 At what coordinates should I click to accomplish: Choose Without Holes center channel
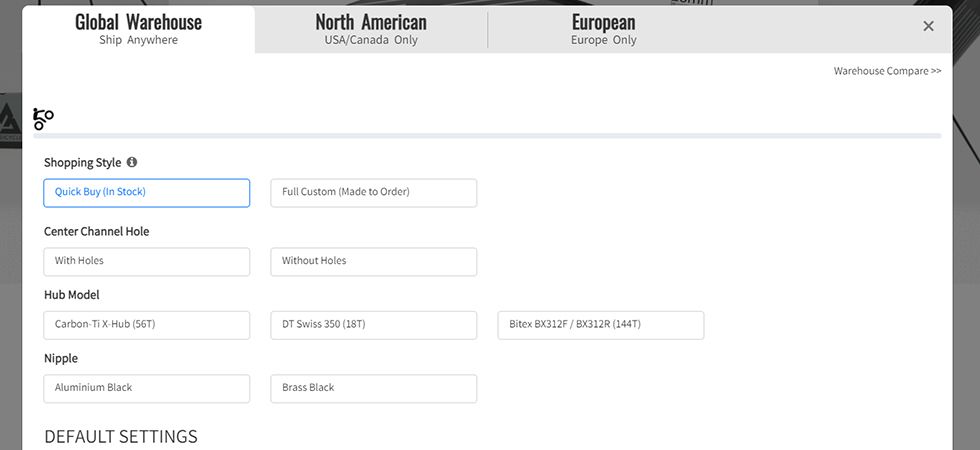[374, 262]
